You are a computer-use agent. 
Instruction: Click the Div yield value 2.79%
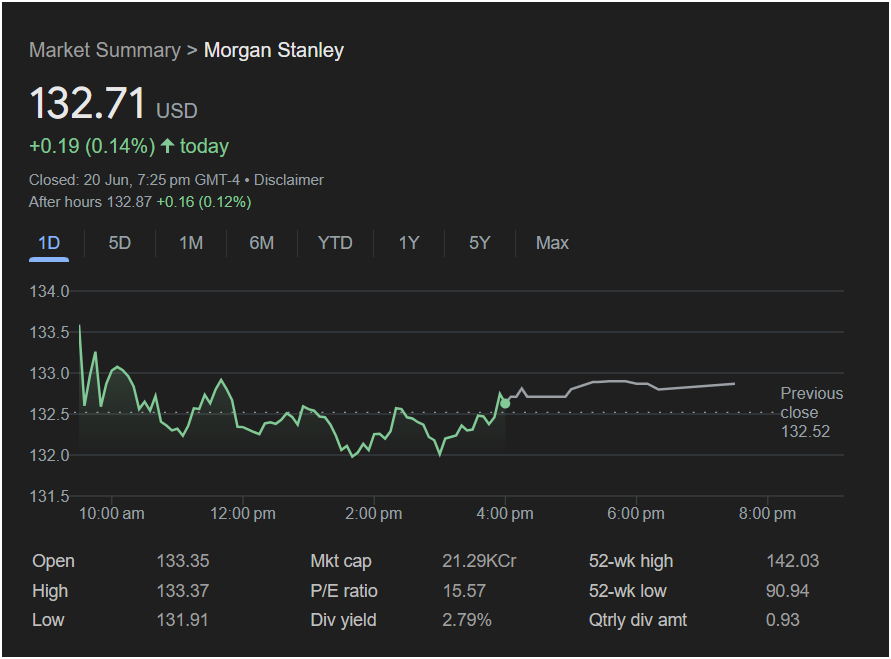467,620
